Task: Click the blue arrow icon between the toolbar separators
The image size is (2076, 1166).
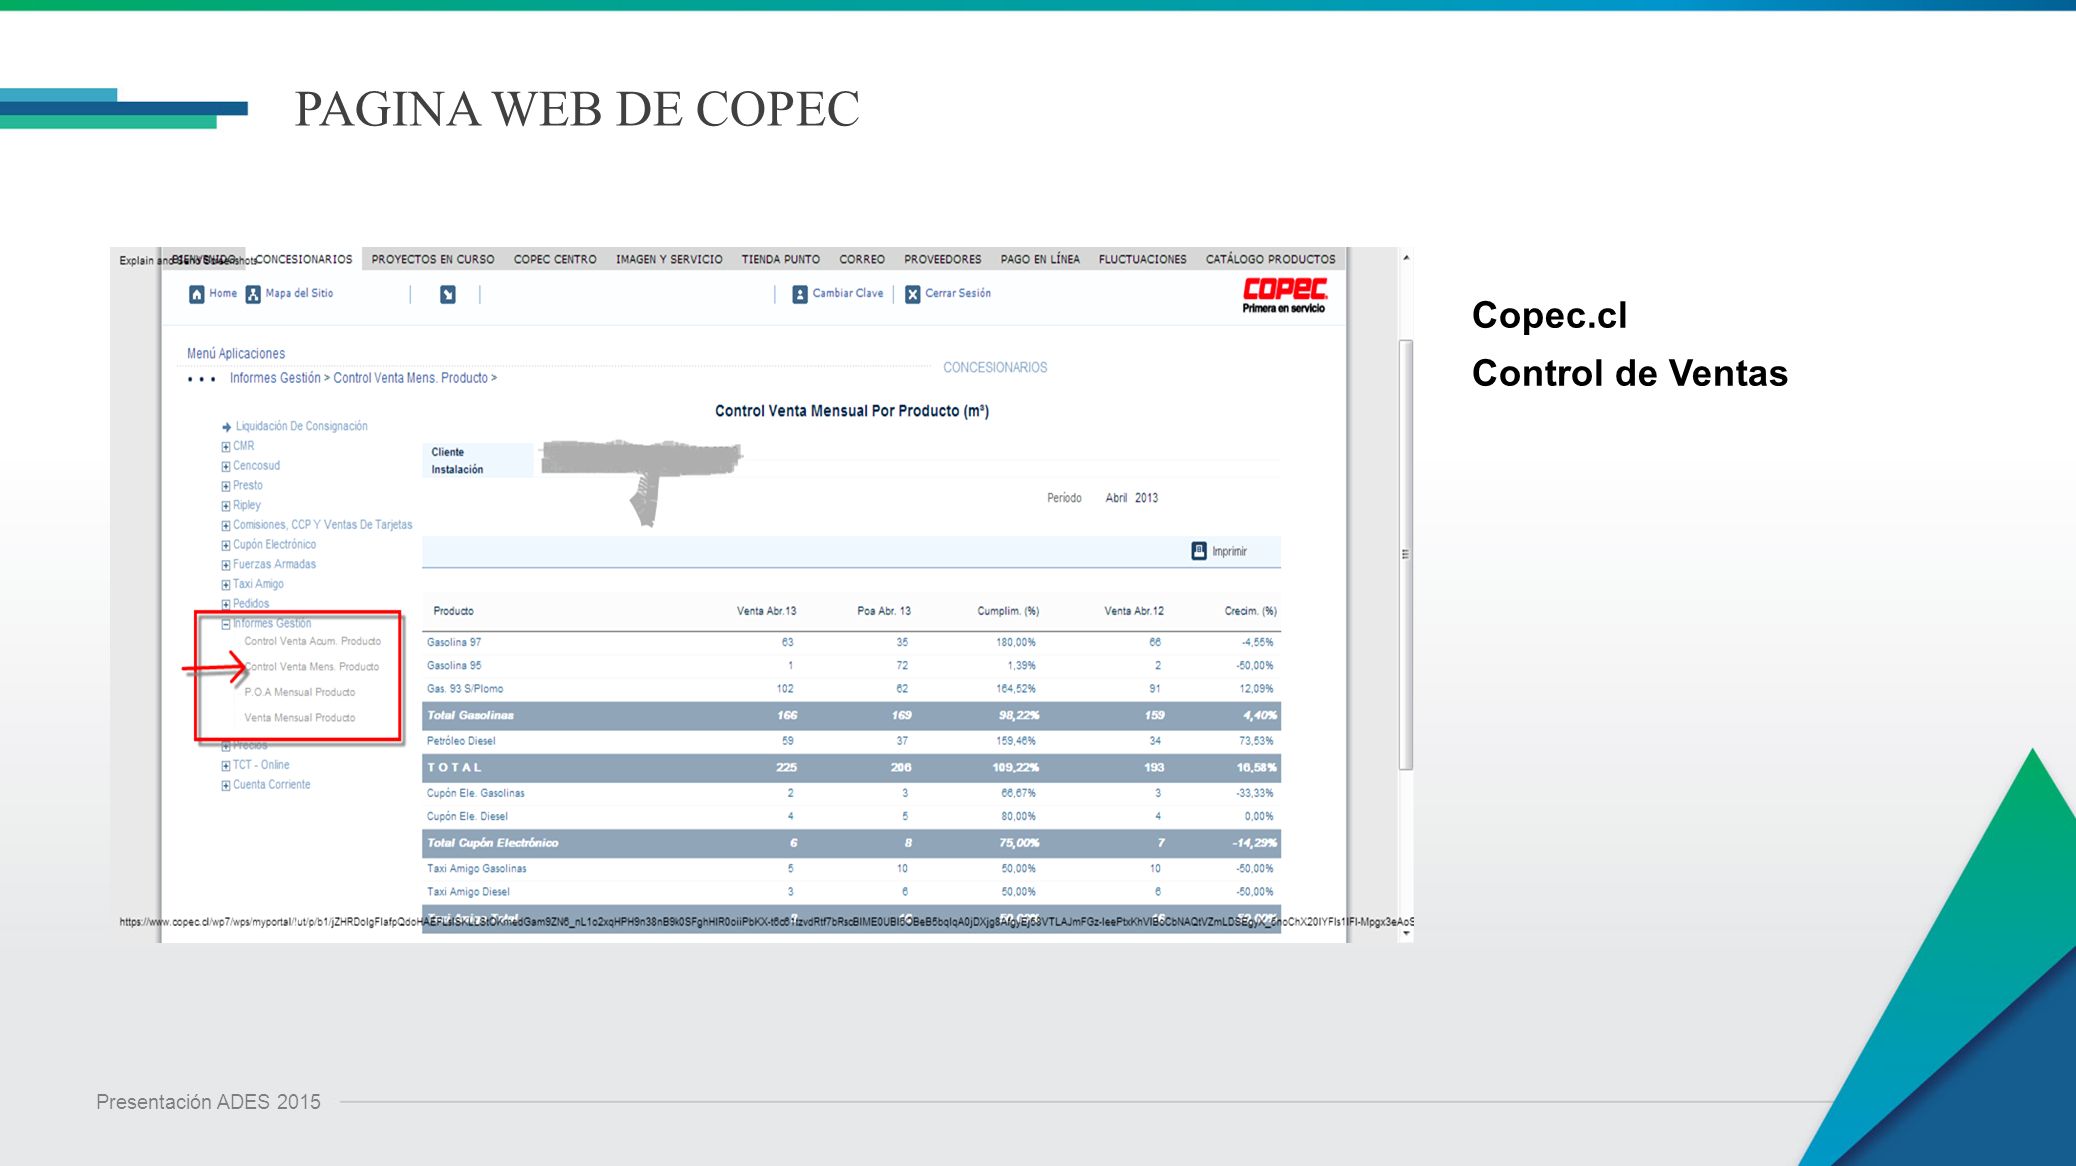Action: click(x=448, y=294)
